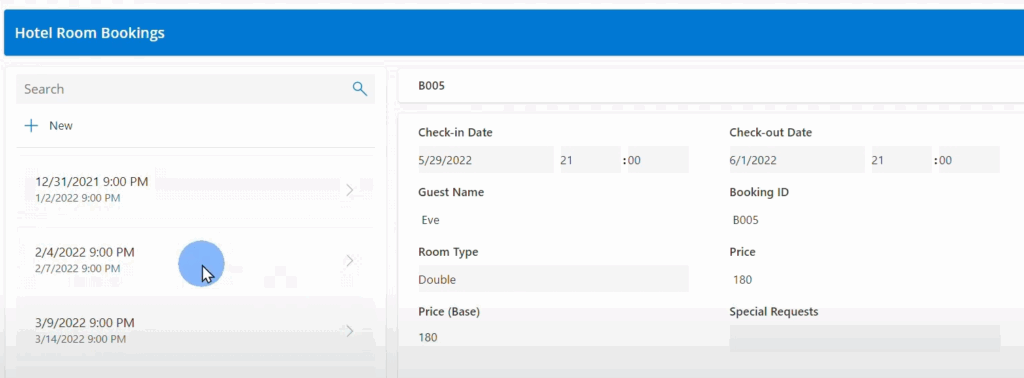The image size is (1024, 378).
Task: Open the Check-out hour dropdown 21
Action: pos(901,160)
